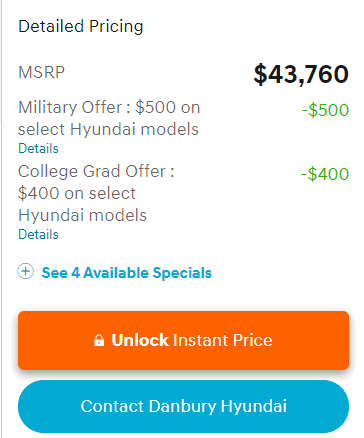Screen dimensions: 364x438
Task: Click the "select Hyundai models" line of Military Offer
Action: point(108,129)
